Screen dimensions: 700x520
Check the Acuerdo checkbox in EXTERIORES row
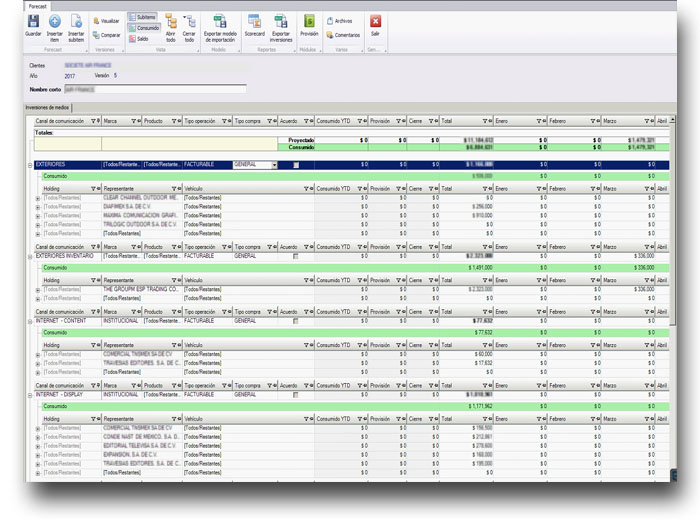(x=296, y=165)
